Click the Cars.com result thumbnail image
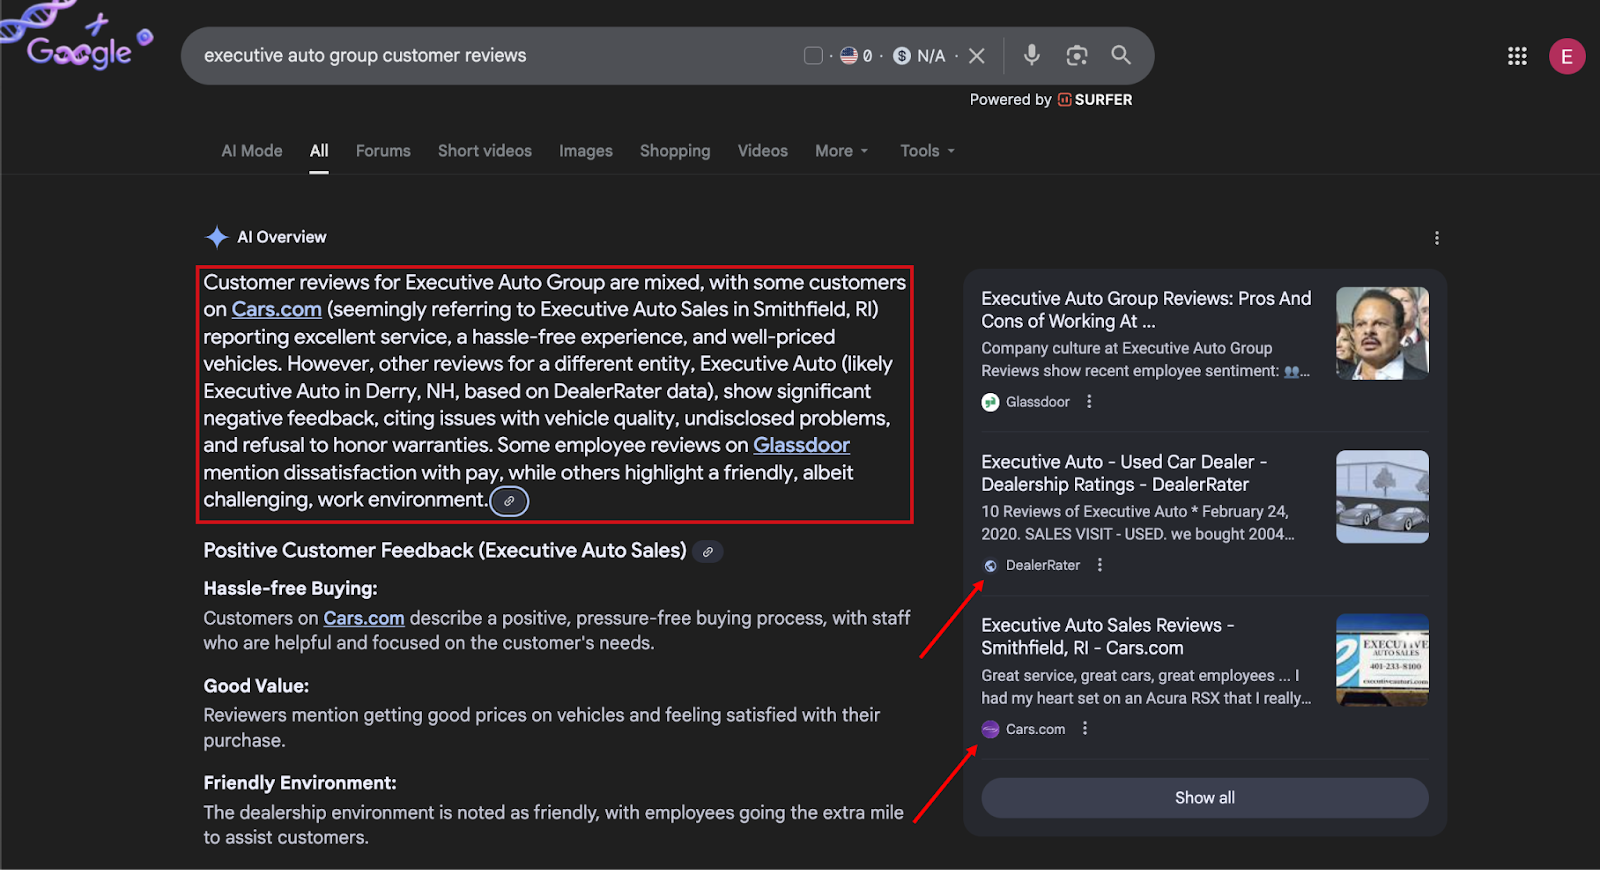This screenshot has height=870, width=1600. click(1382, 660)
